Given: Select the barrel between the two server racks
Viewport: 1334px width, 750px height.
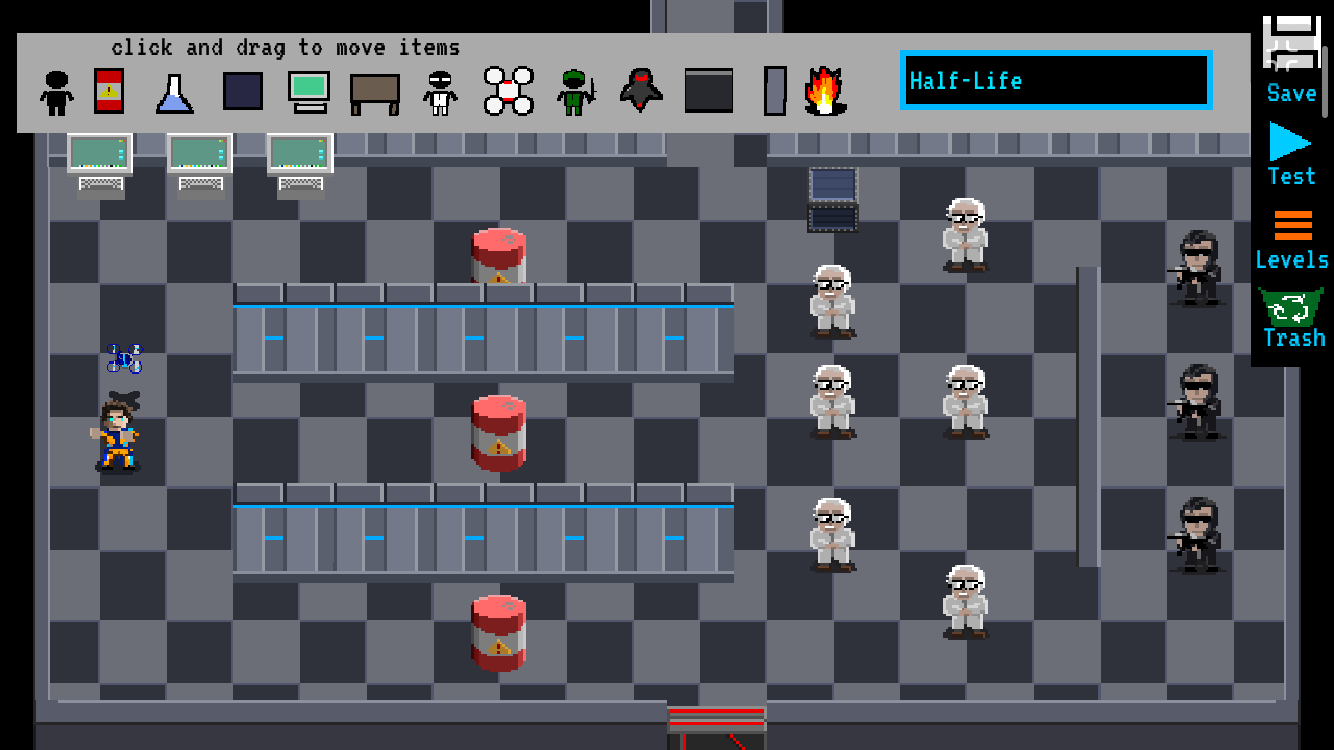Looking at the screenshot, I should (x=499, y=433).
